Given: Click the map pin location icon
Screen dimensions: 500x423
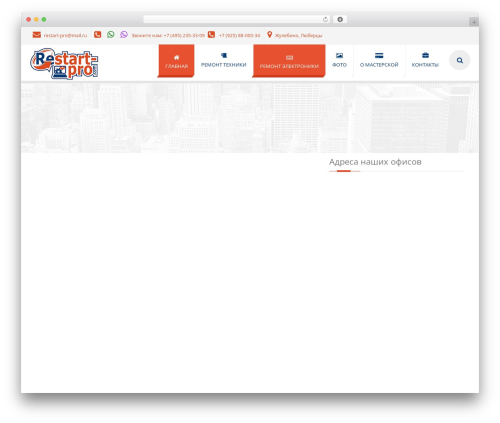Looking at the screenshot, I should [269, 34].
